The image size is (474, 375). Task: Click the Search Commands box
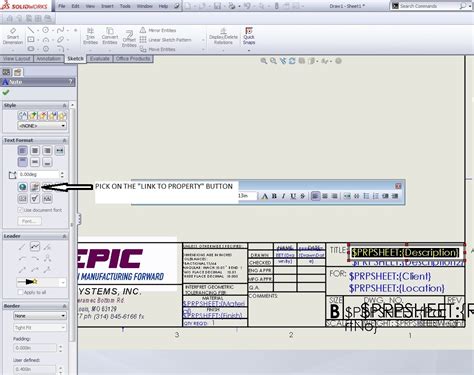[429, 6]
